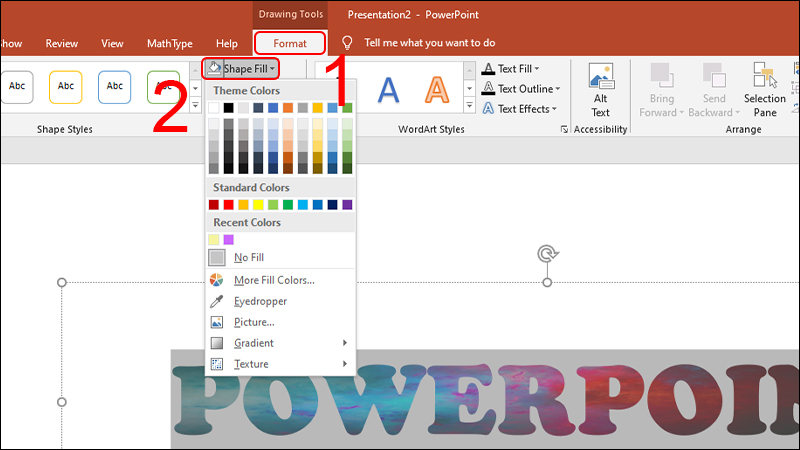
Task: Open the Texture submenu
Action: pos(280,364)
